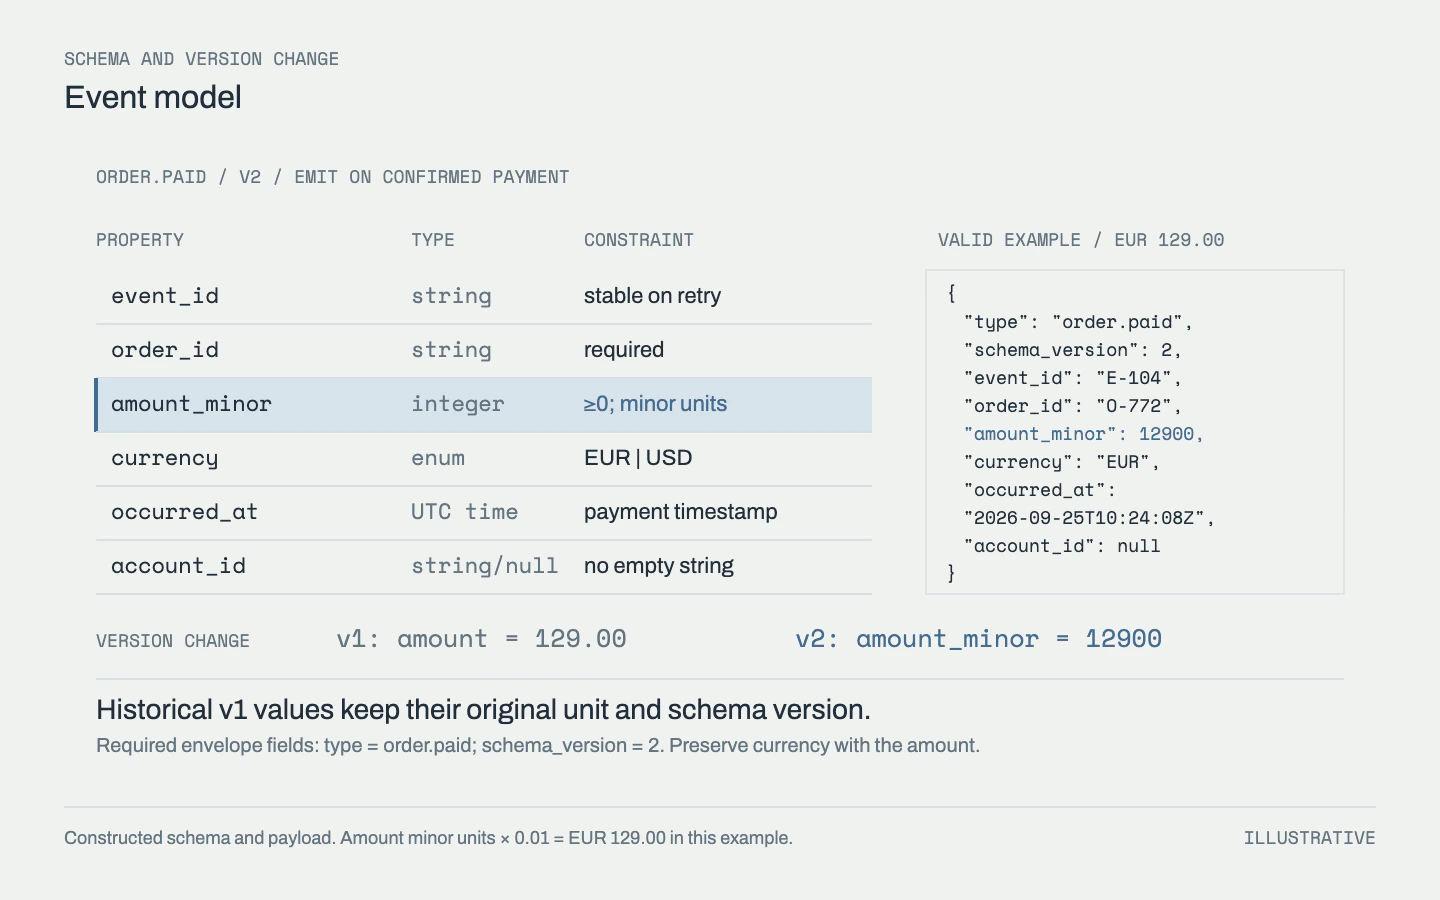Select the order_id property cell
This screenshot has width=1440, height=900.
click(x=165, y=350)
